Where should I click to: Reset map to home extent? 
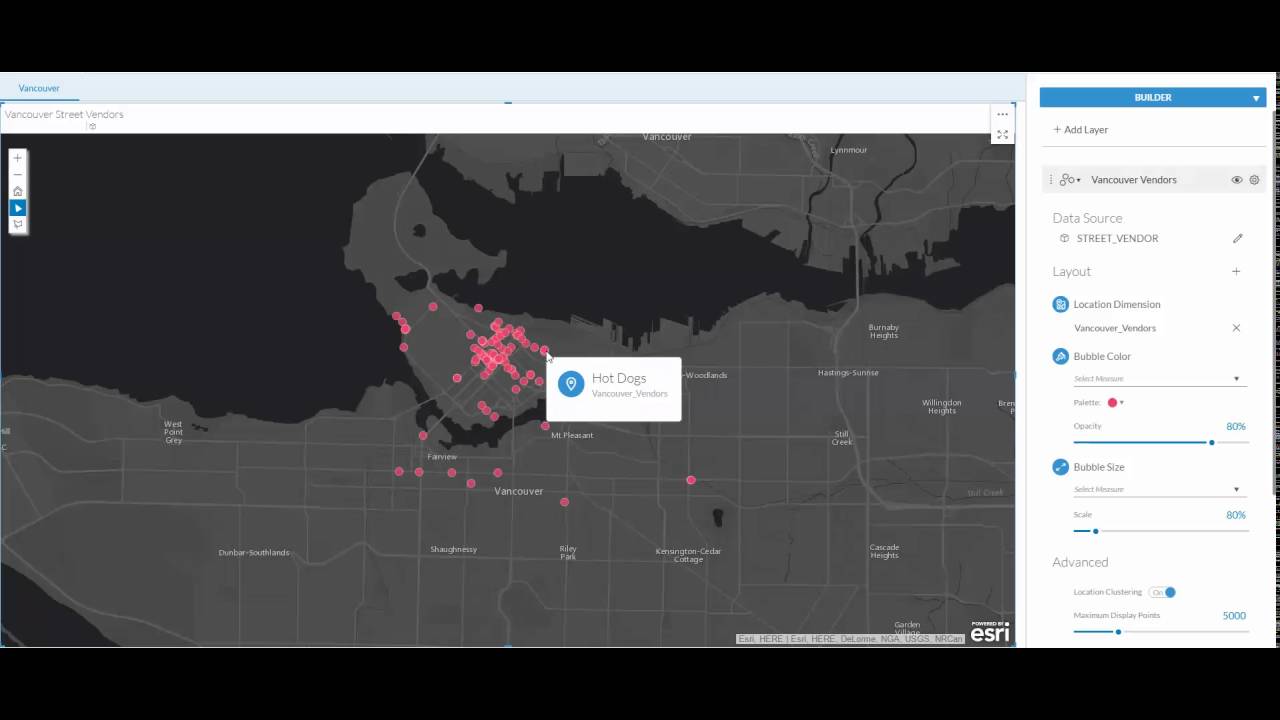pos(17,191)
